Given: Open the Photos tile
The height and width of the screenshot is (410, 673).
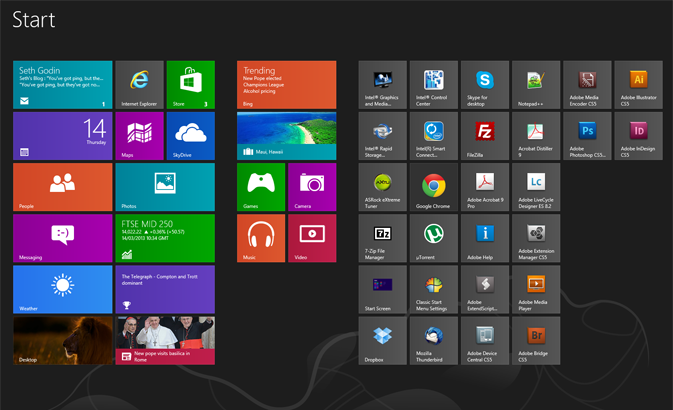Looking at the screenshot, I should point(165,187).
